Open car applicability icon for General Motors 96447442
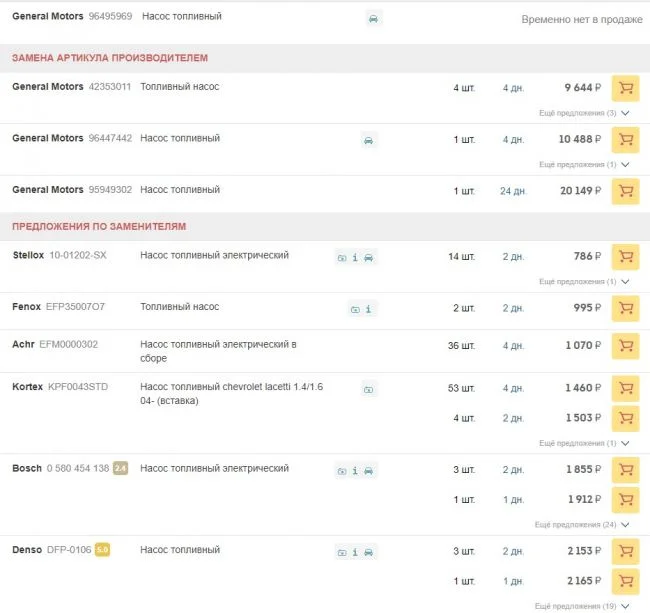The width and height of the screenshot is (650, 613). click(369, 140)
